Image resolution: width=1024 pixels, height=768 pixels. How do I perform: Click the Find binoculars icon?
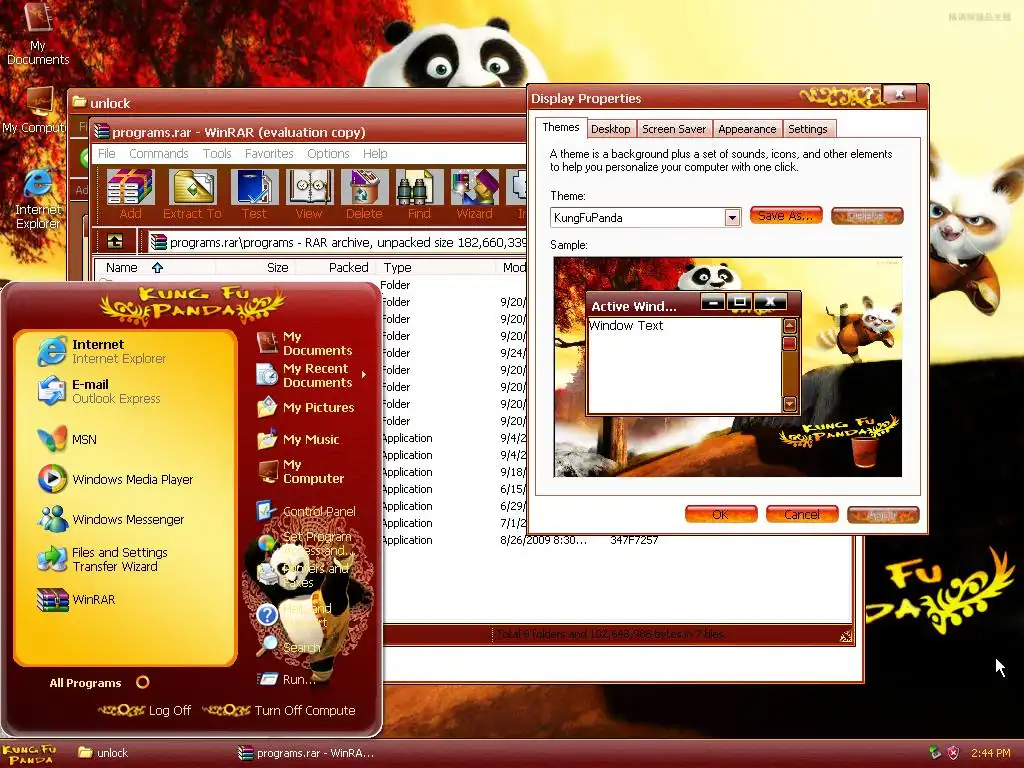coord(419,193)
